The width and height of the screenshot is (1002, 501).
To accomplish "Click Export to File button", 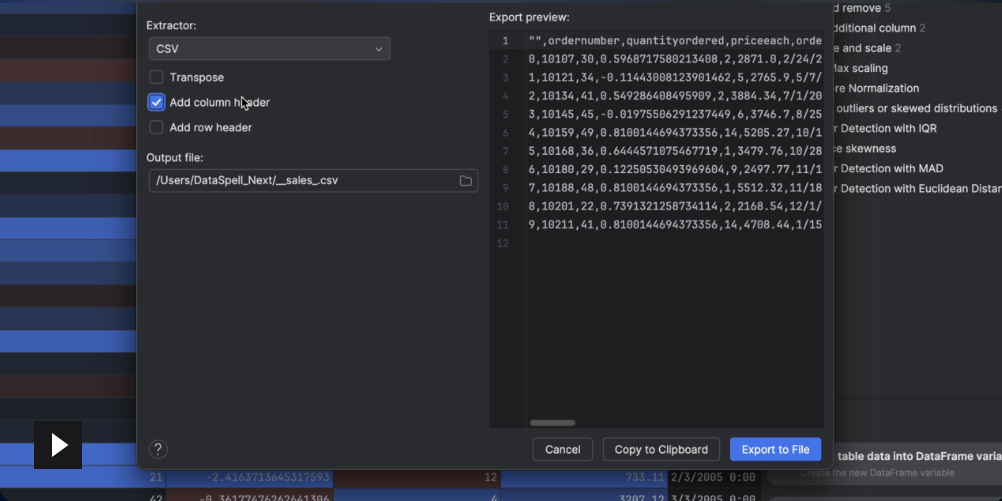I will 774,449.
